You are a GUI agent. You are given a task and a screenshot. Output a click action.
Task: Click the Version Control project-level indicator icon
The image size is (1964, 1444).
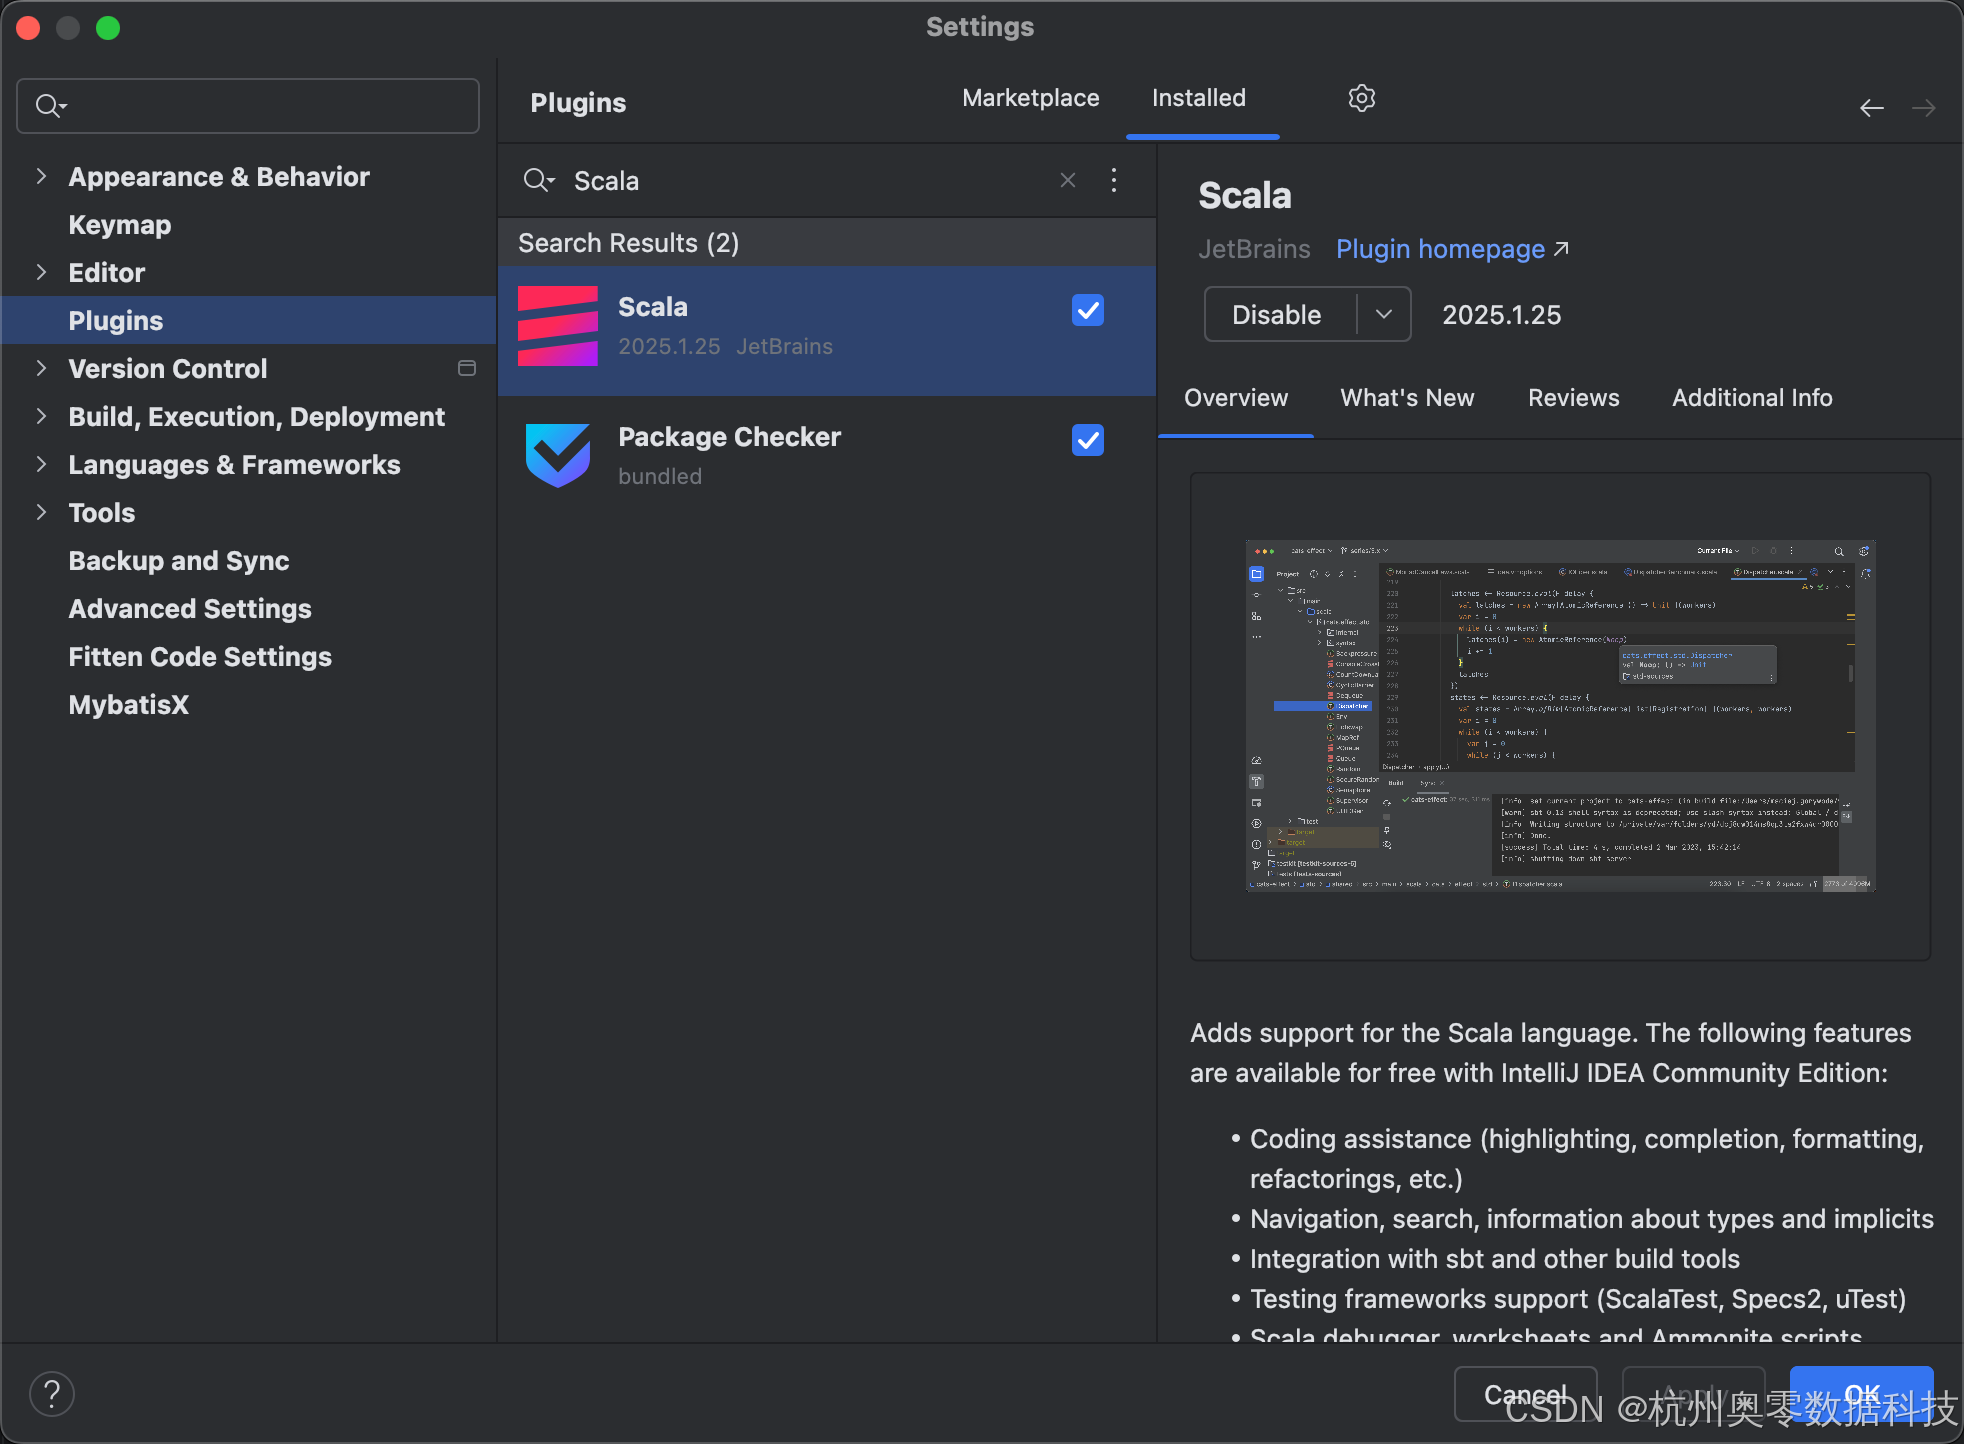466,368
